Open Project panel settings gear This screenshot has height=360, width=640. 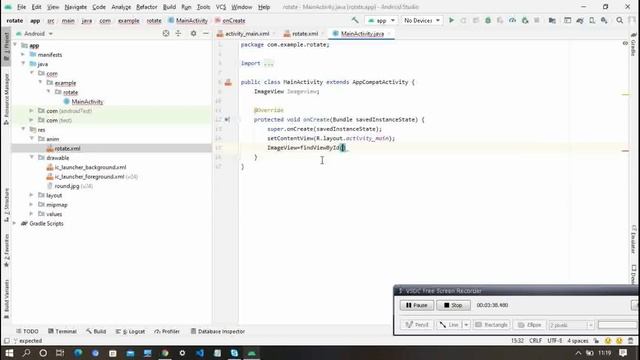pyautogui.click(x=193, y=33)
